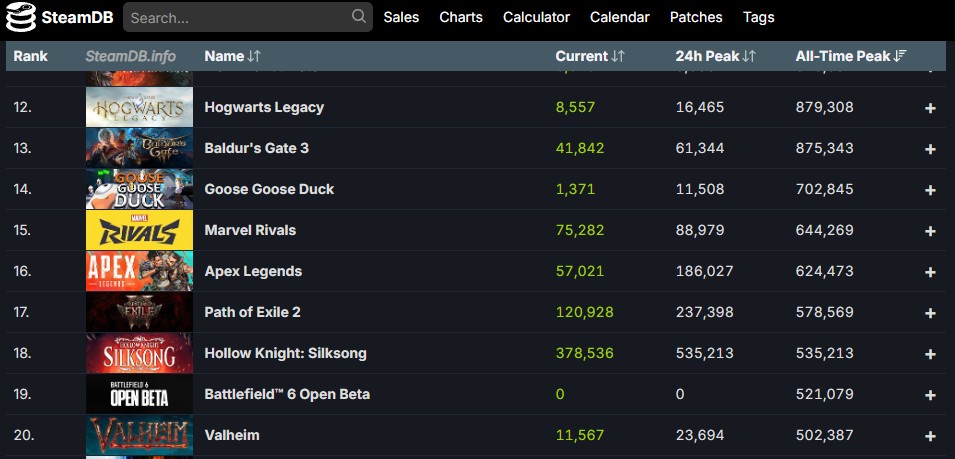Sort table by 24h Peak column
955x459 pixels.
coord(716,56)
